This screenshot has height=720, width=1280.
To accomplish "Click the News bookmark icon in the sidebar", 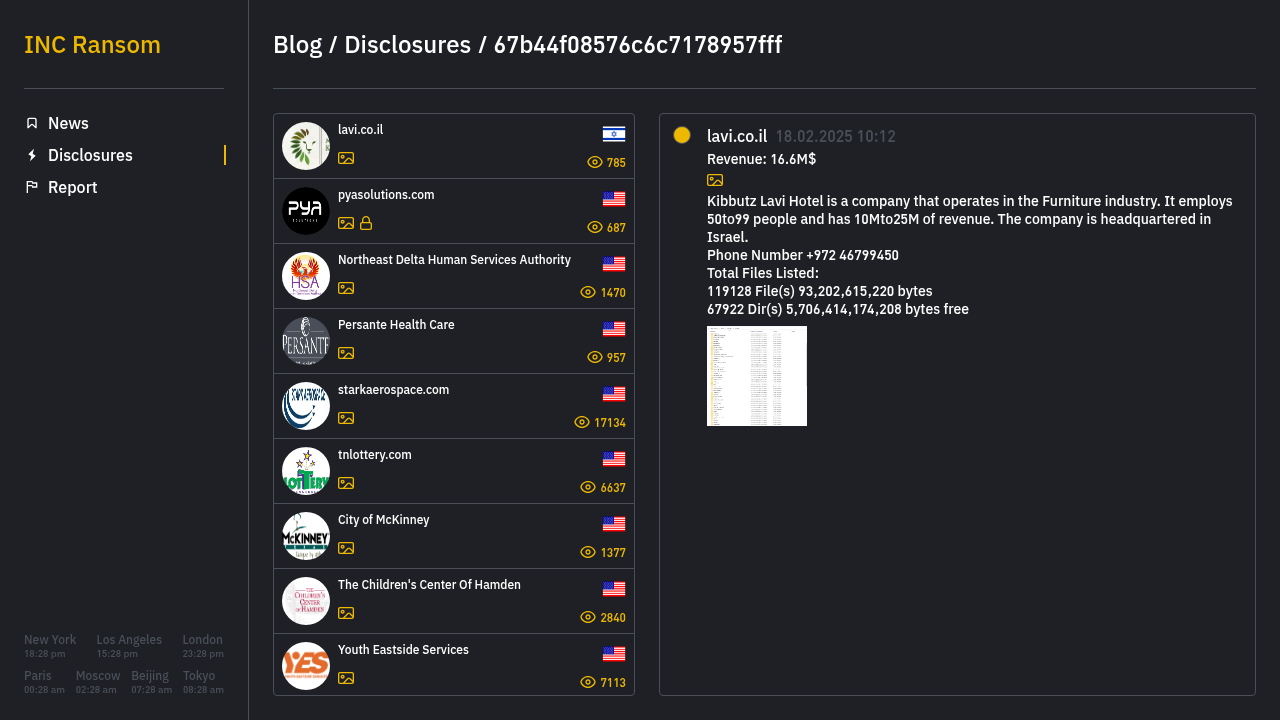I will (x=32, y=123).
